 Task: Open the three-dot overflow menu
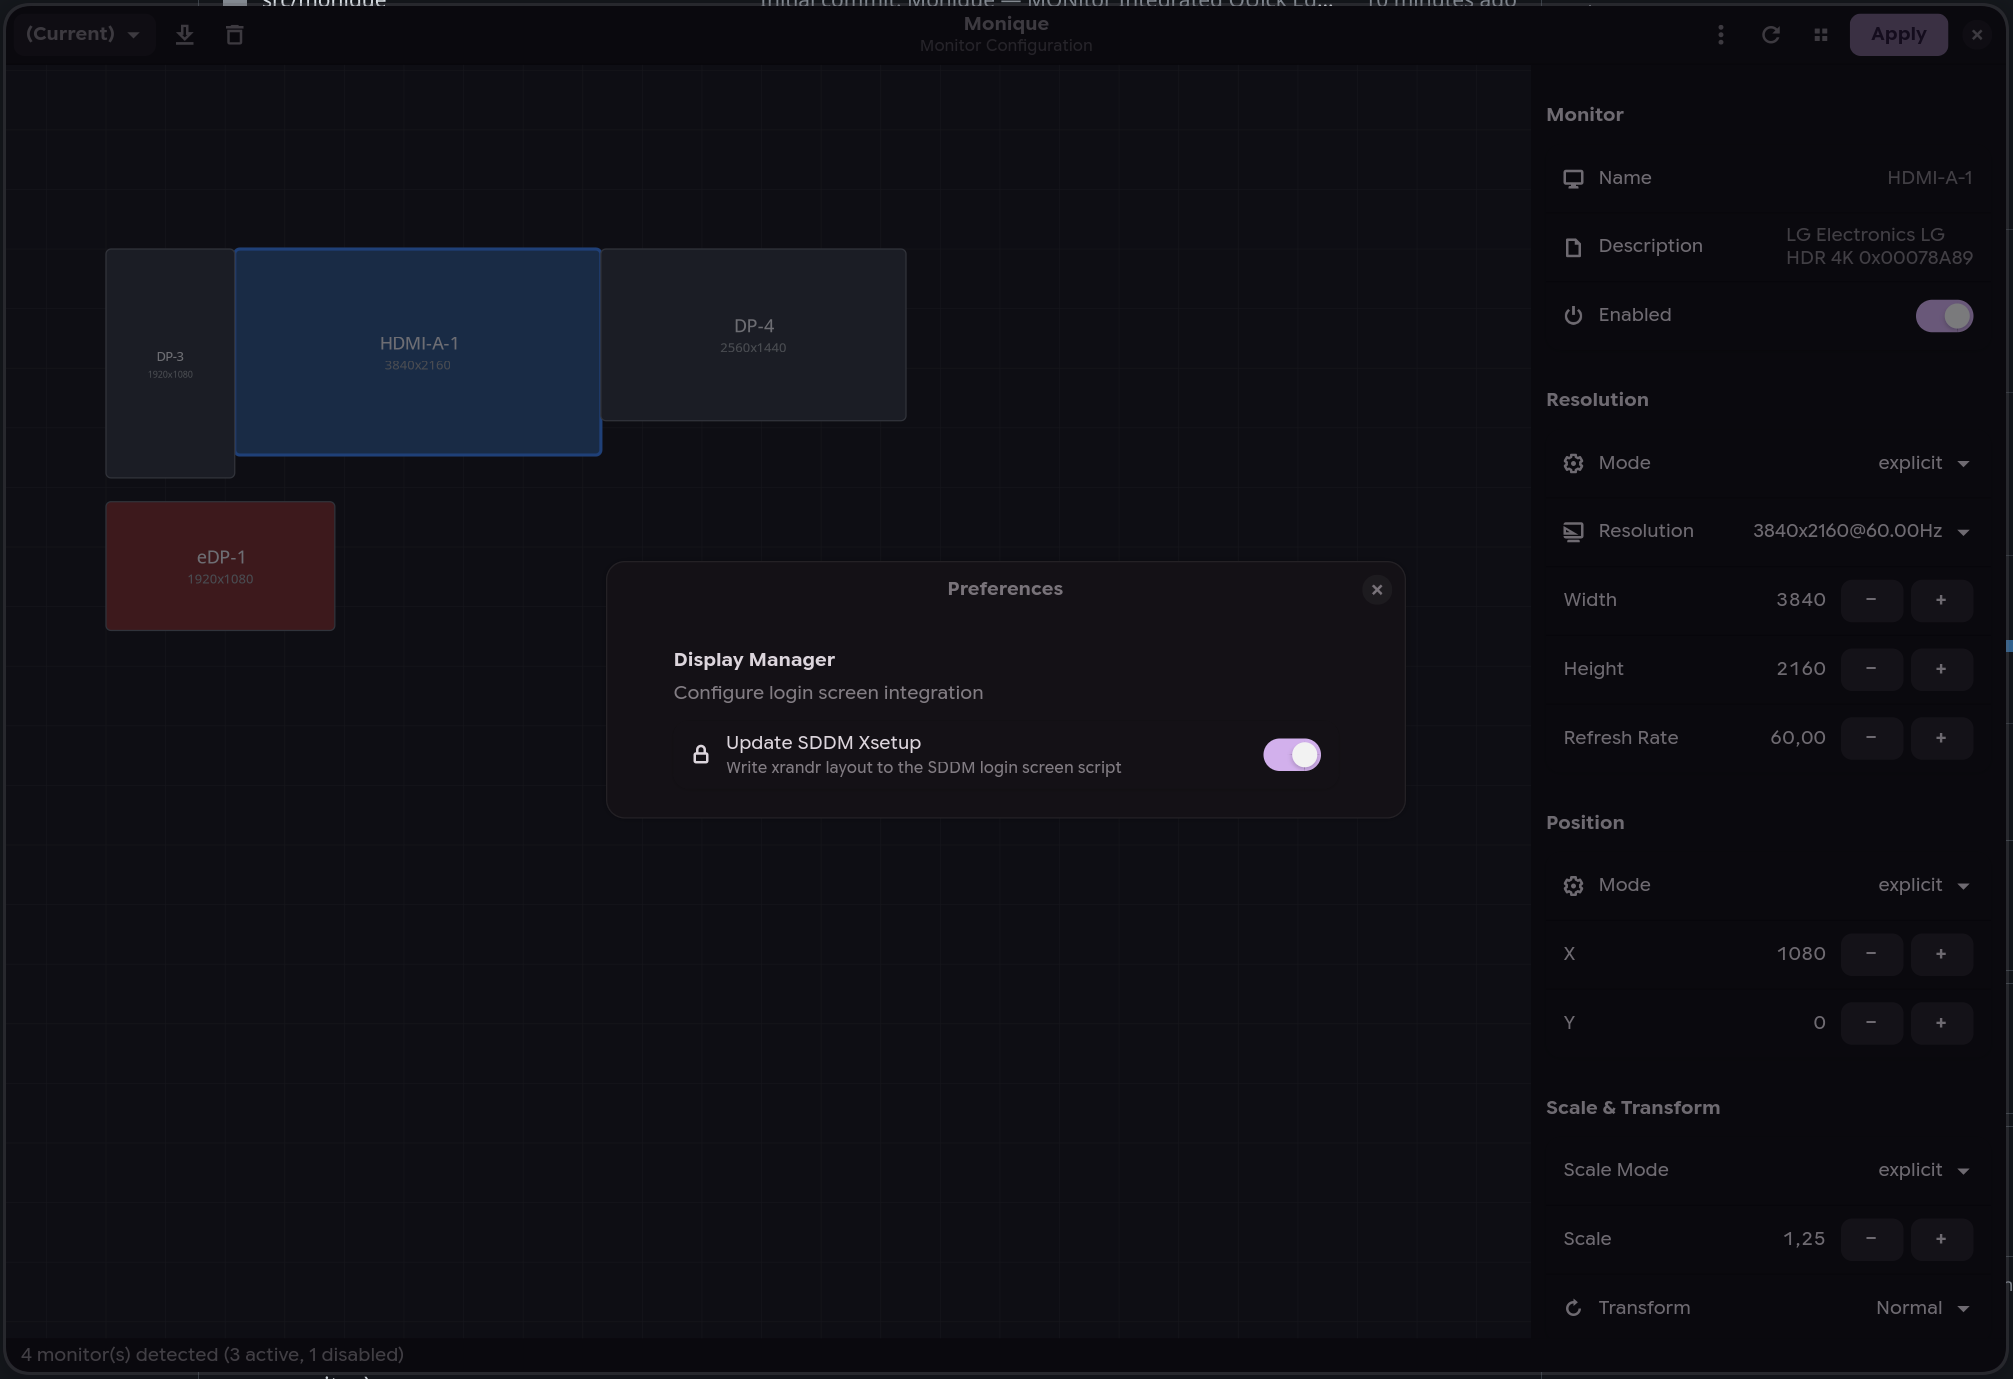[x=1720, y=34]
